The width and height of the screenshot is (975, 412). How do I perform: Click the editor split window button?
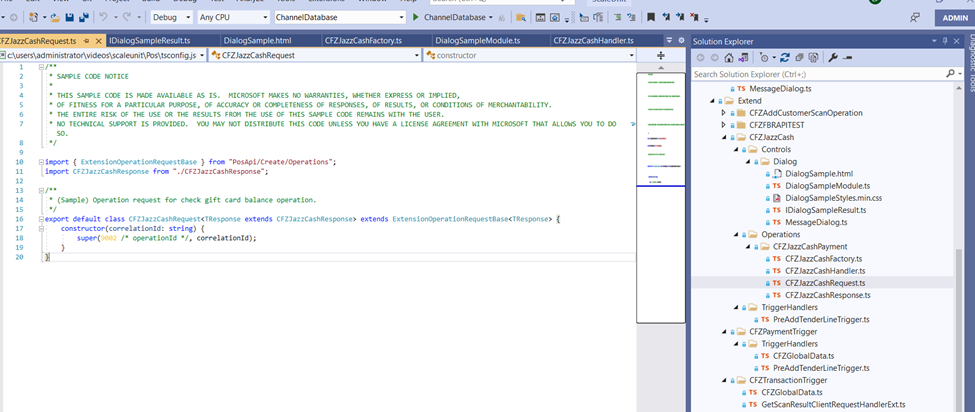tap(660, 55)
